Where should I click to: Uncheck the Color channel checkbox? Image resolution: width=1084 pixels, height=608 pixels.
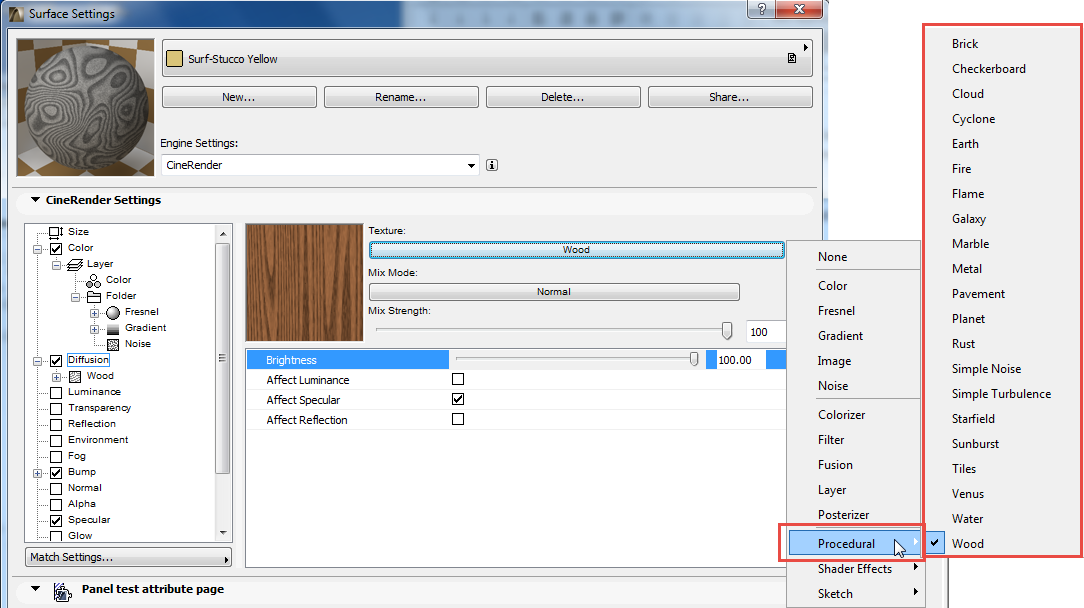tap(56, 248)
